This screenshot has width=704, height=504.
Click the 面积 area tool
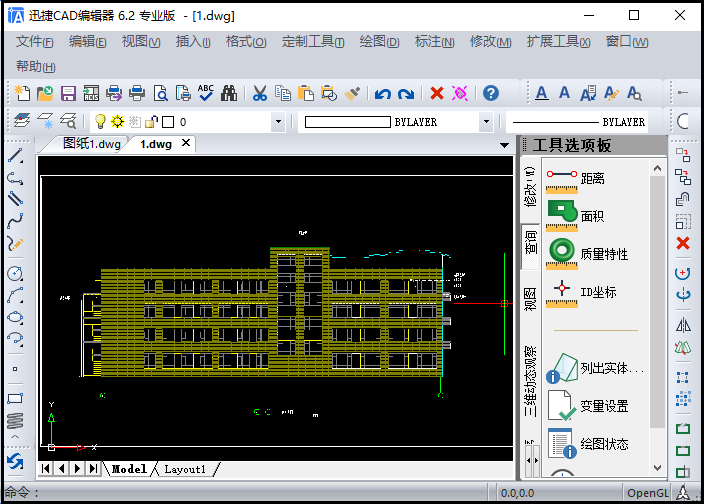coord(576,216)
